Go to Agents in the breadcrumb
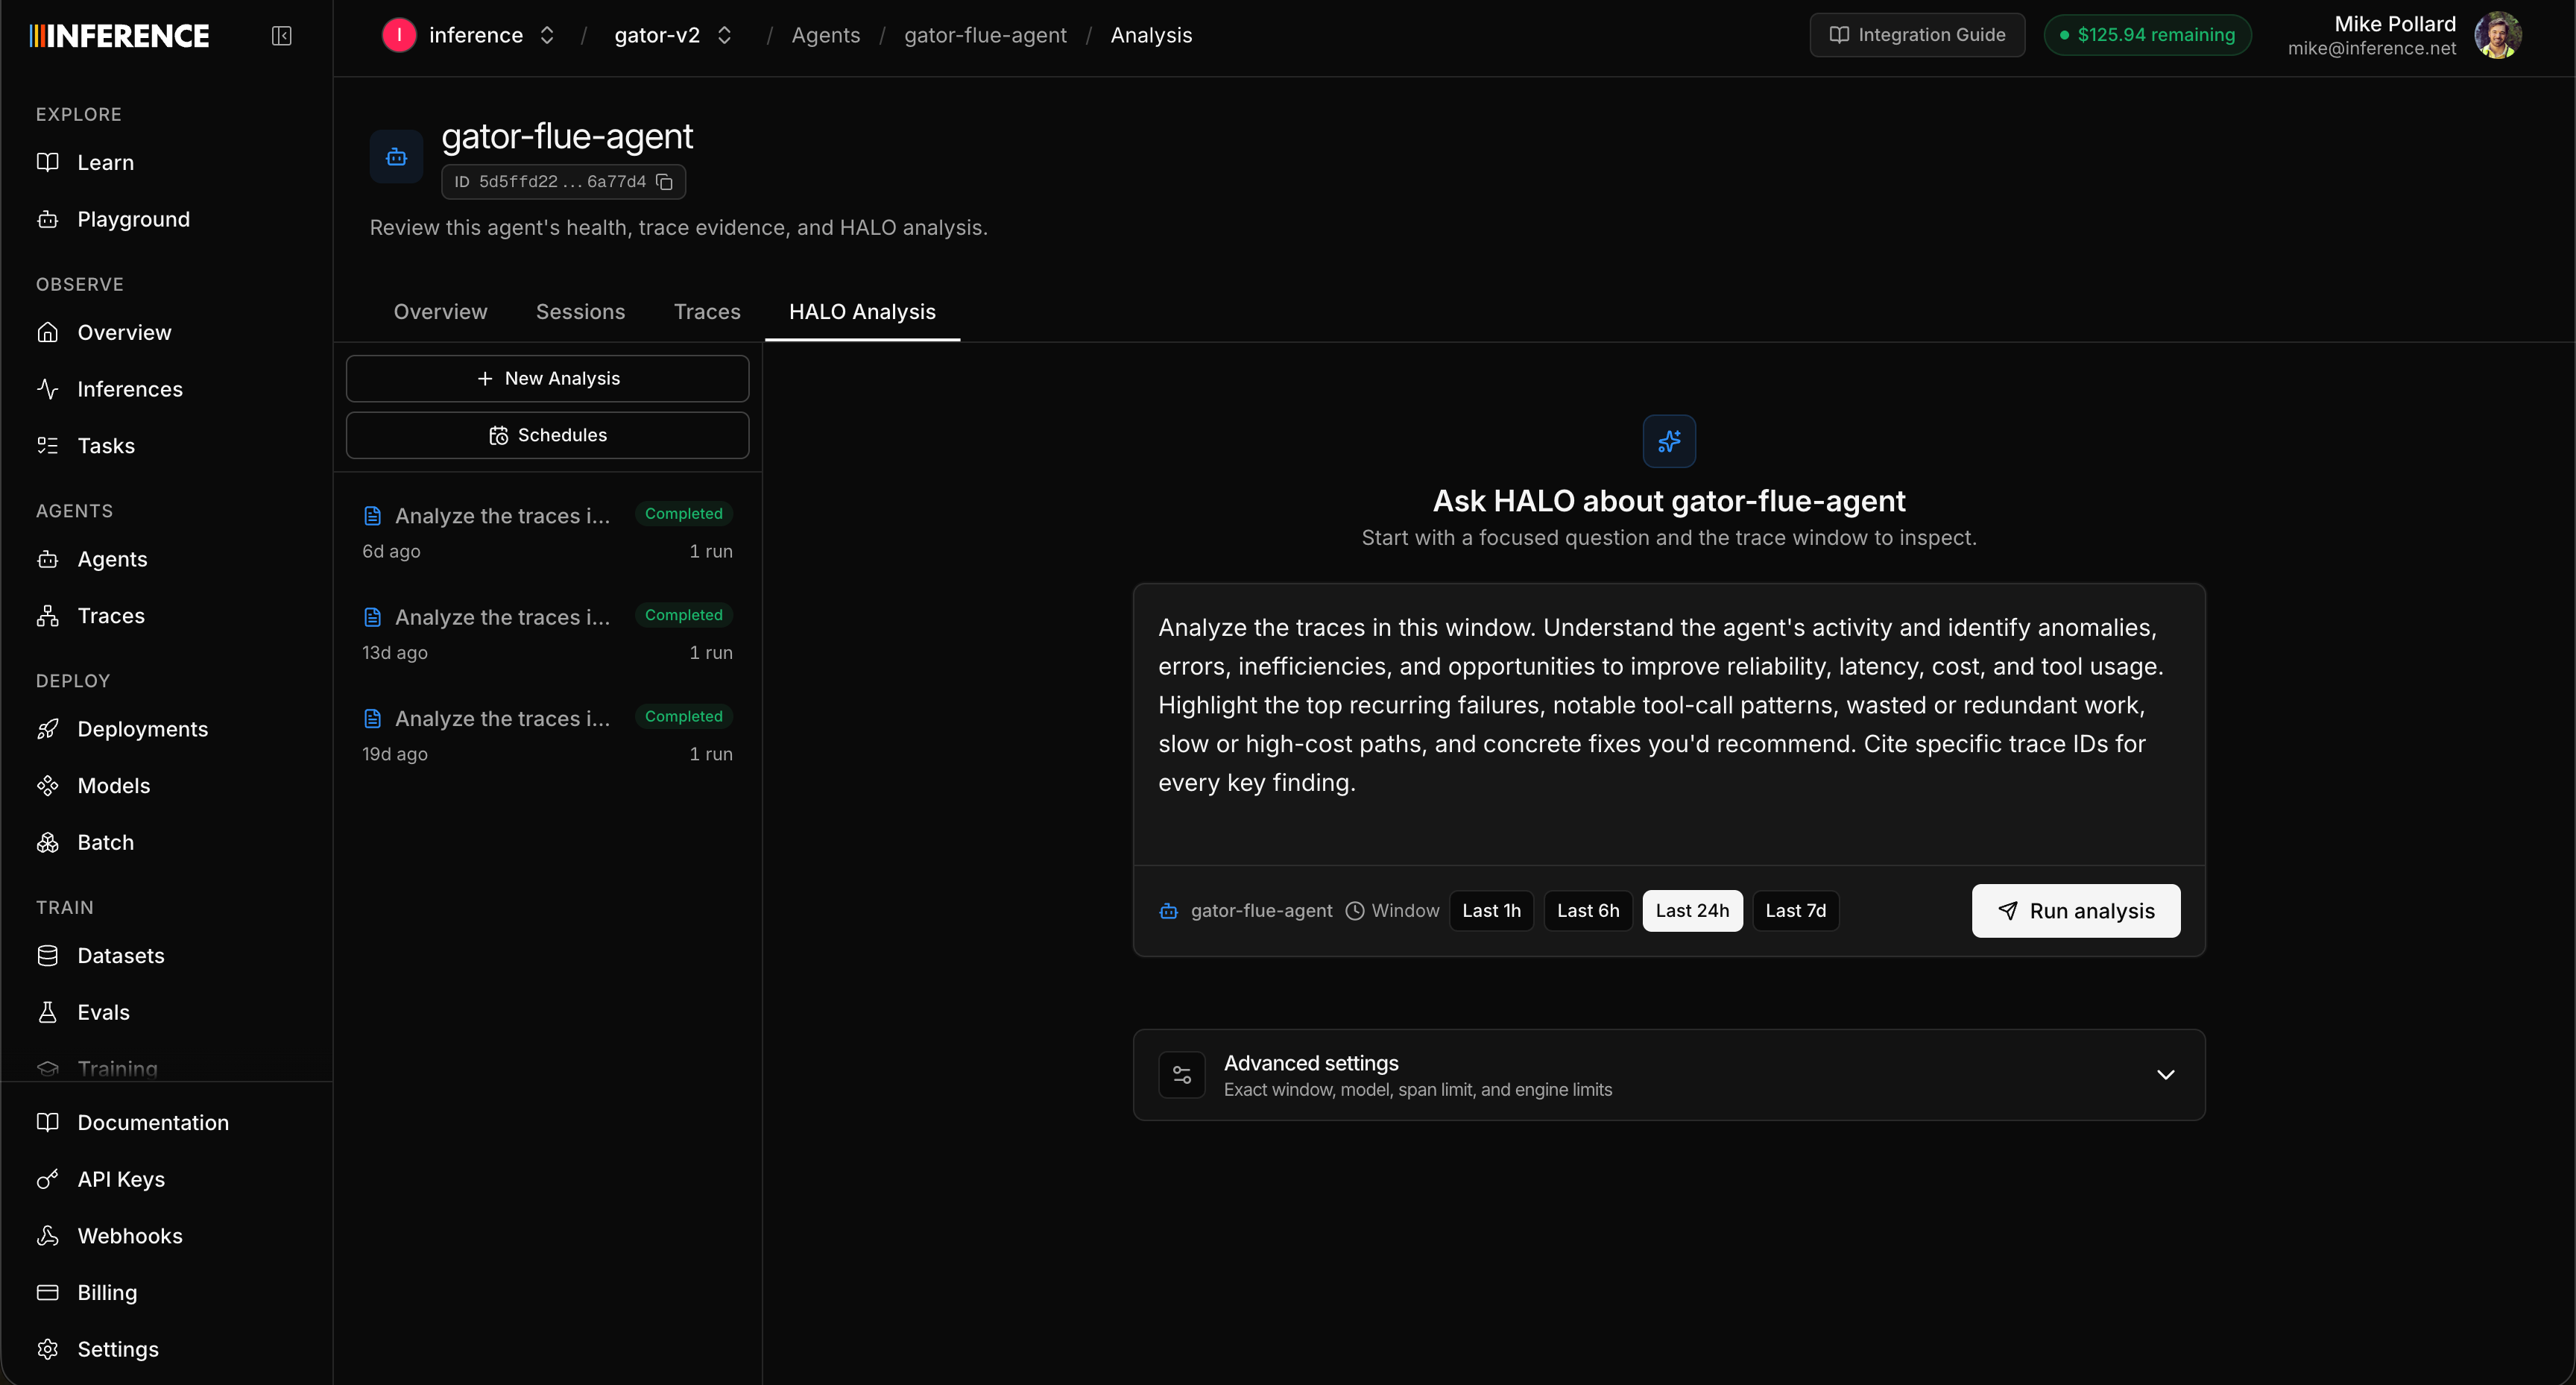 [825, 36]
